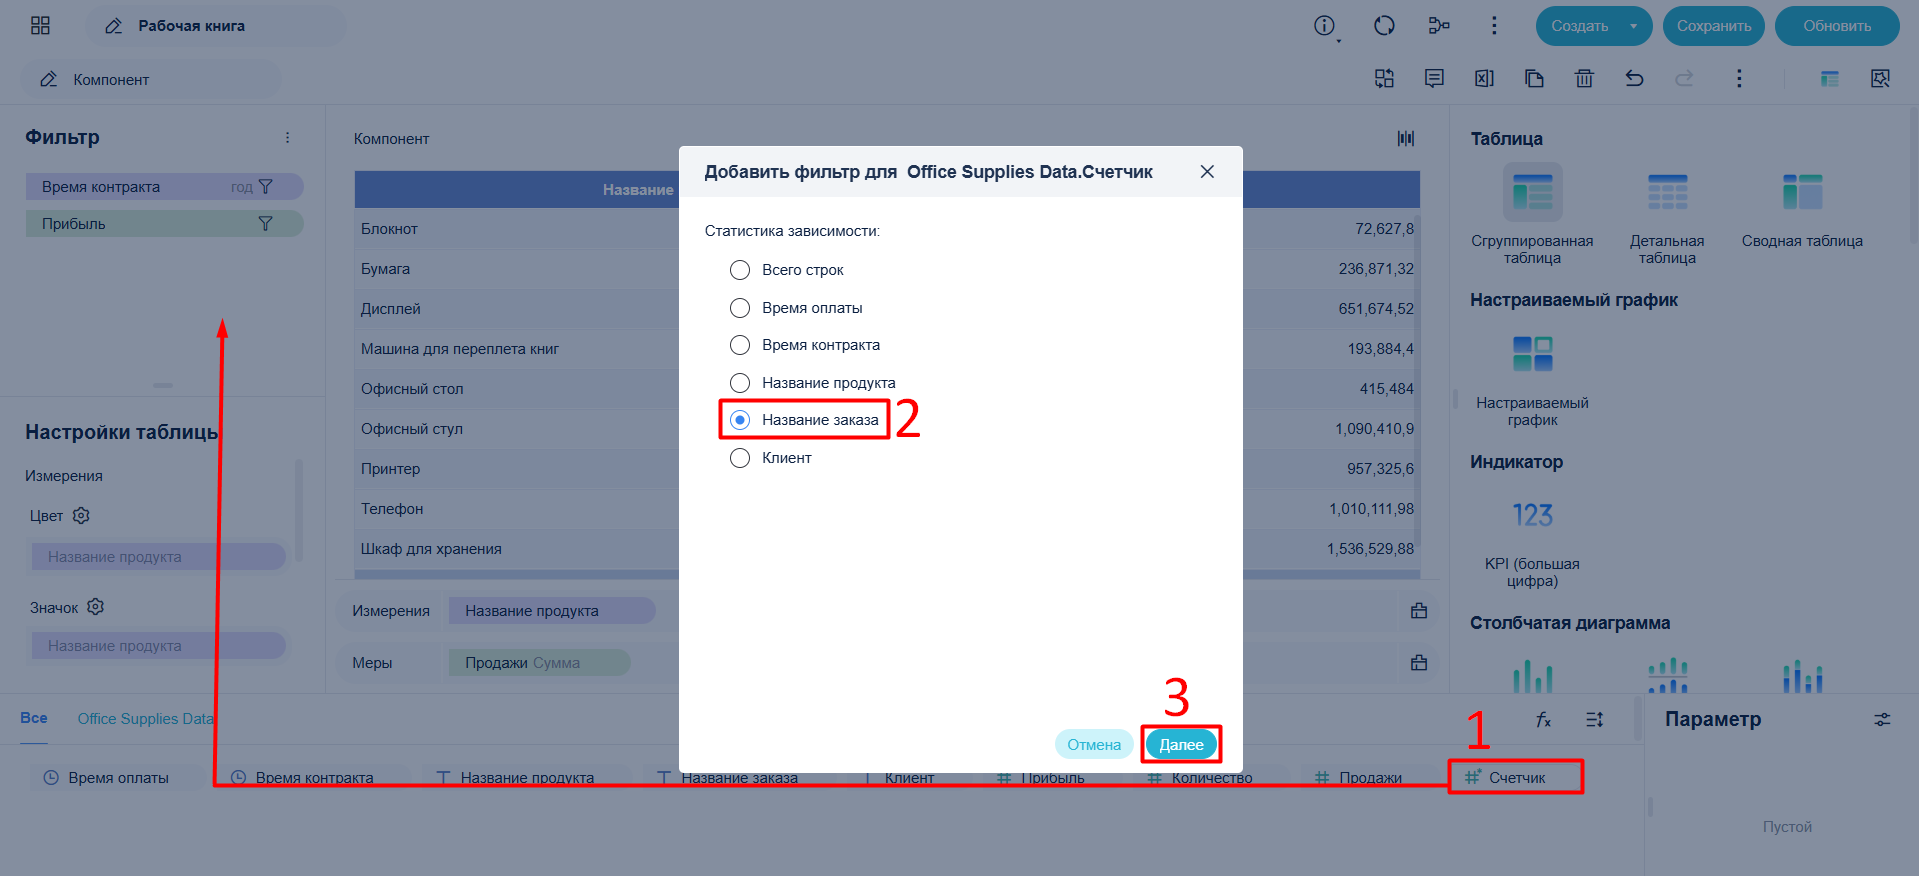Expand the 'Создать' dropdown arrow
This screenshot has height=876, width=1919.
1634,26
